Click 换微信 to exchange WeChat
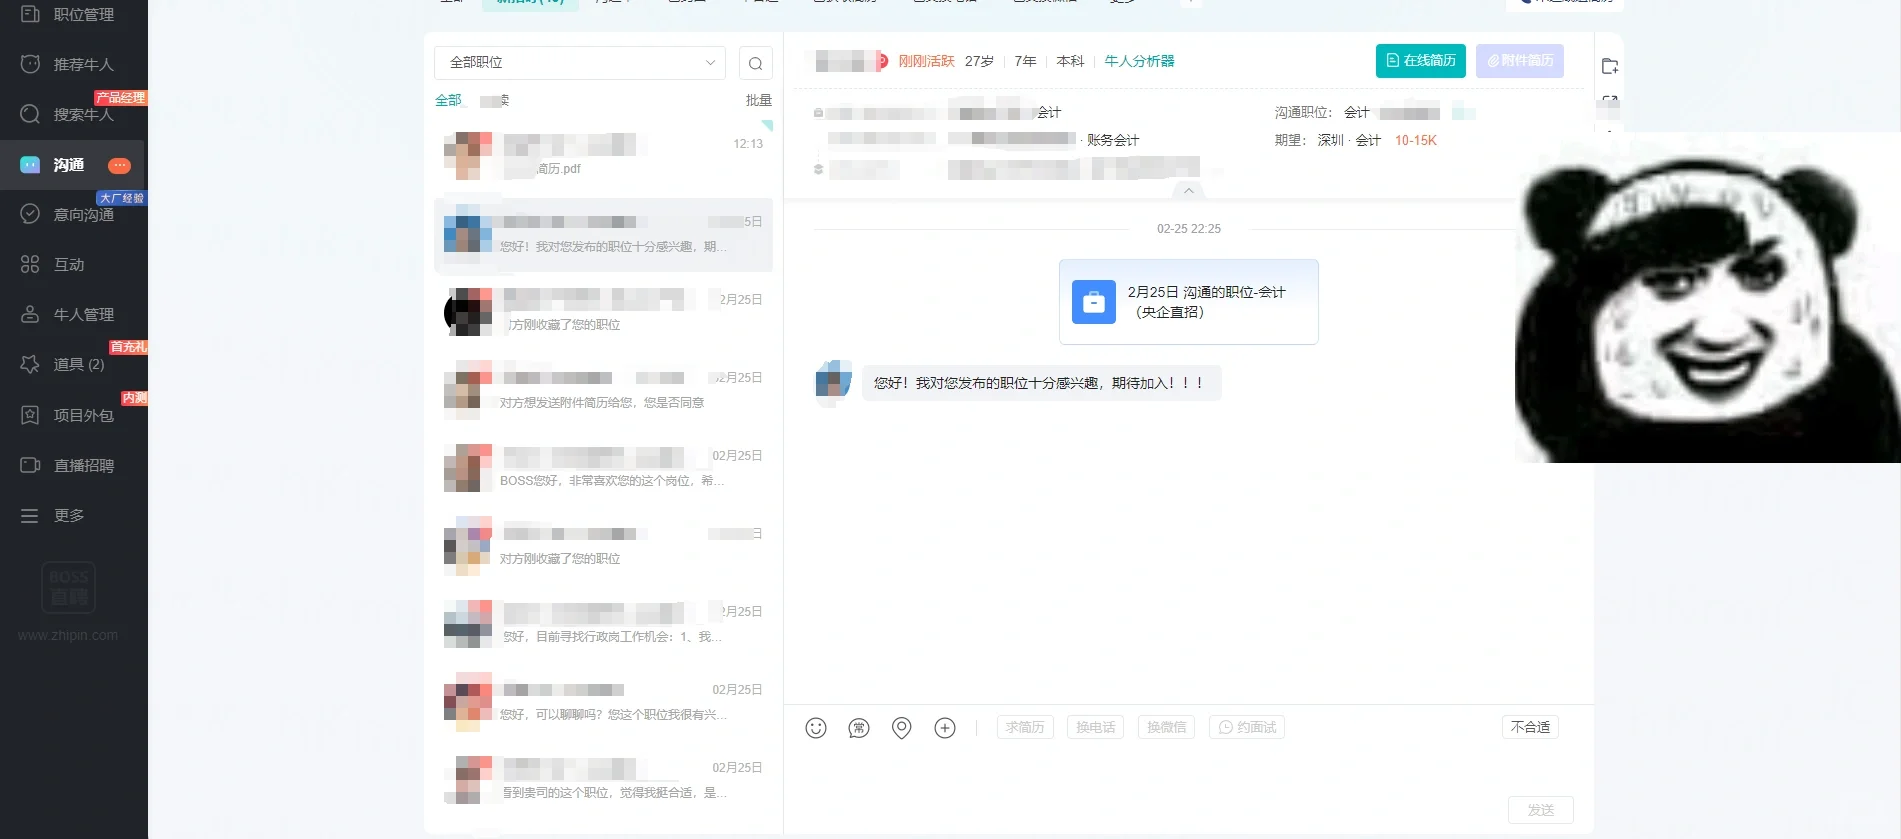 coord(1166,727)
